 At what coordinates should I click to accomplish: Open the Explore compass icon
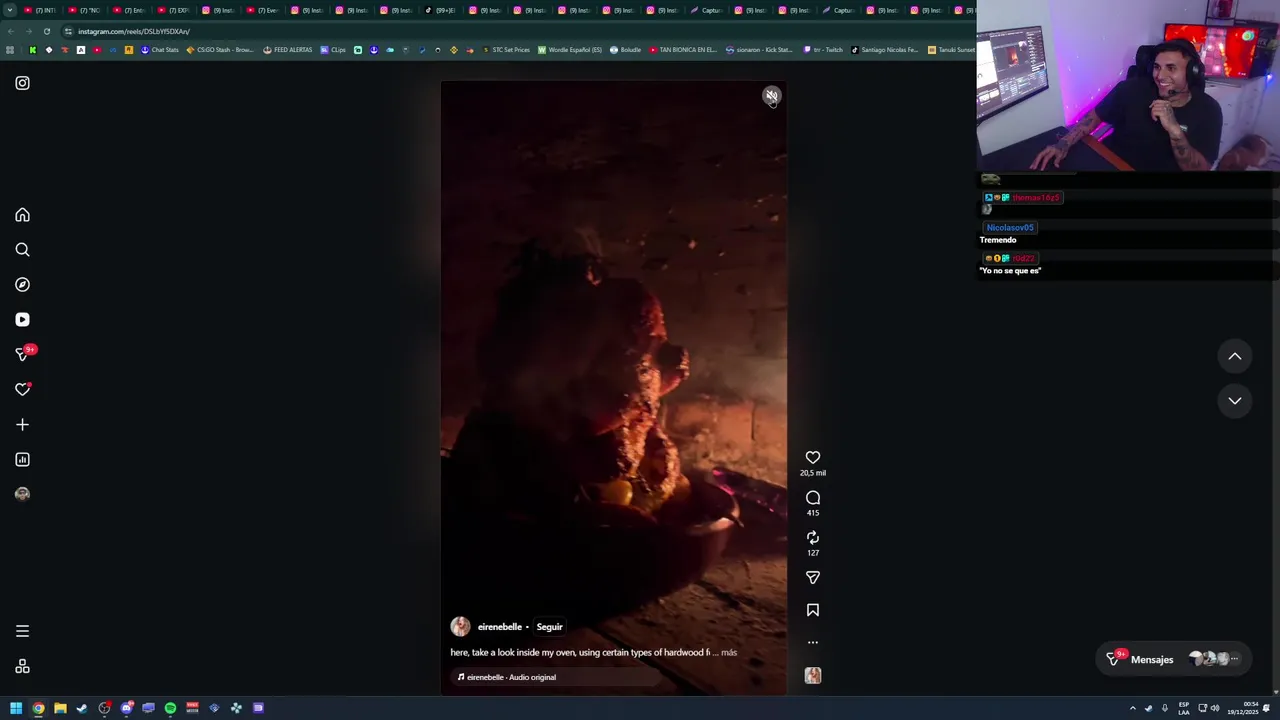[22, 285]
